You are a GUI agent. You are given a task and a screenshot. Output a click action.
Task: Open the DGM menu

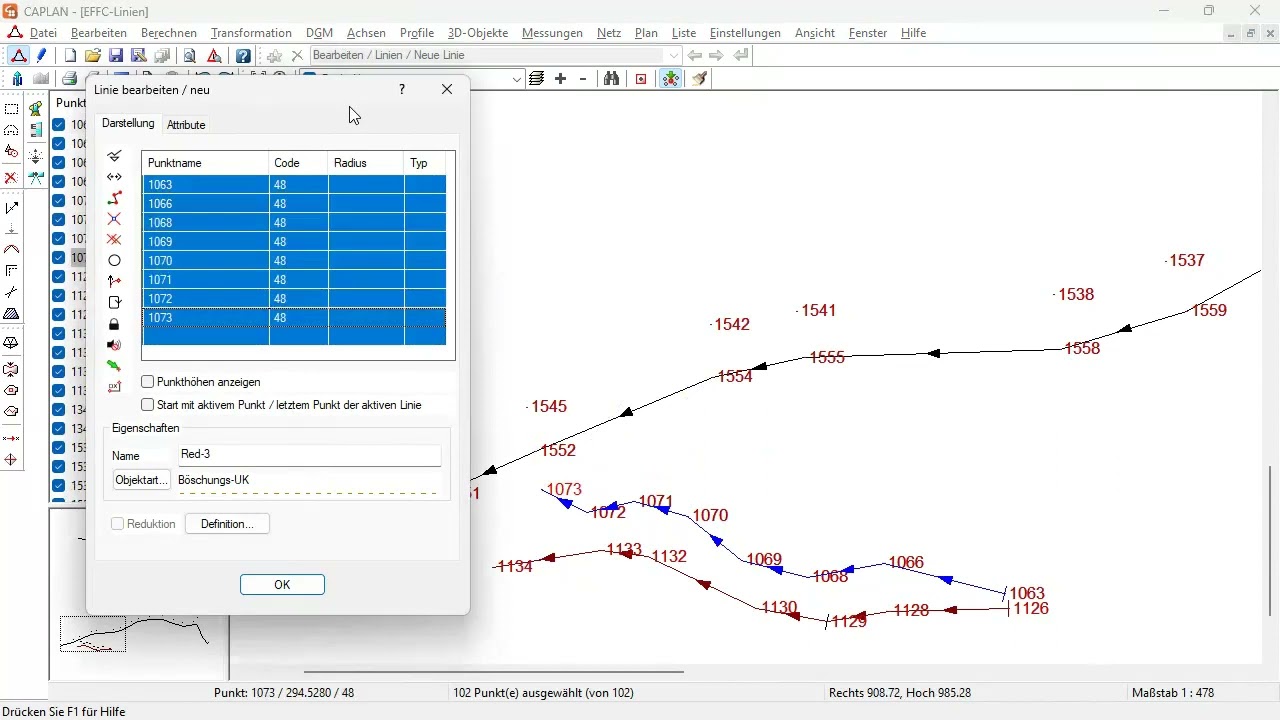(x=319, y=33)
